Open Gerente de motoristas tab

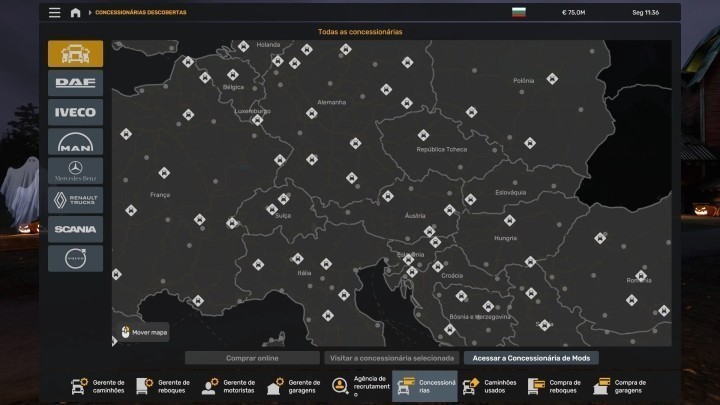229,386
